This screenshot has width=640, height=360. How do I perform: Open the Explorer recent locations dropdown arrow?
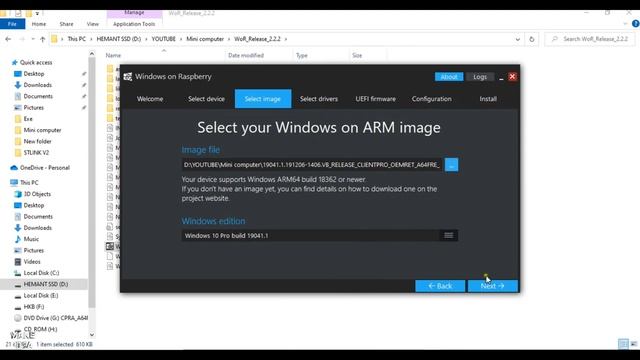pyautogui.click(x=33, y=39)
